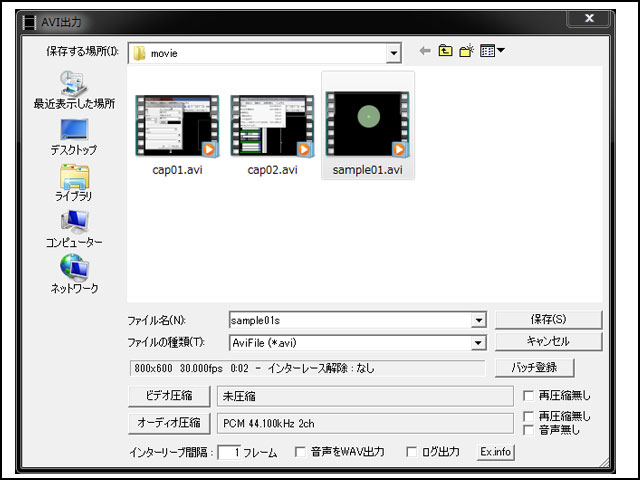Enable audio WAV output (音声をWAV出力) checkbox
The height and width of the screenshot is (480, 640).
point(300,452)
